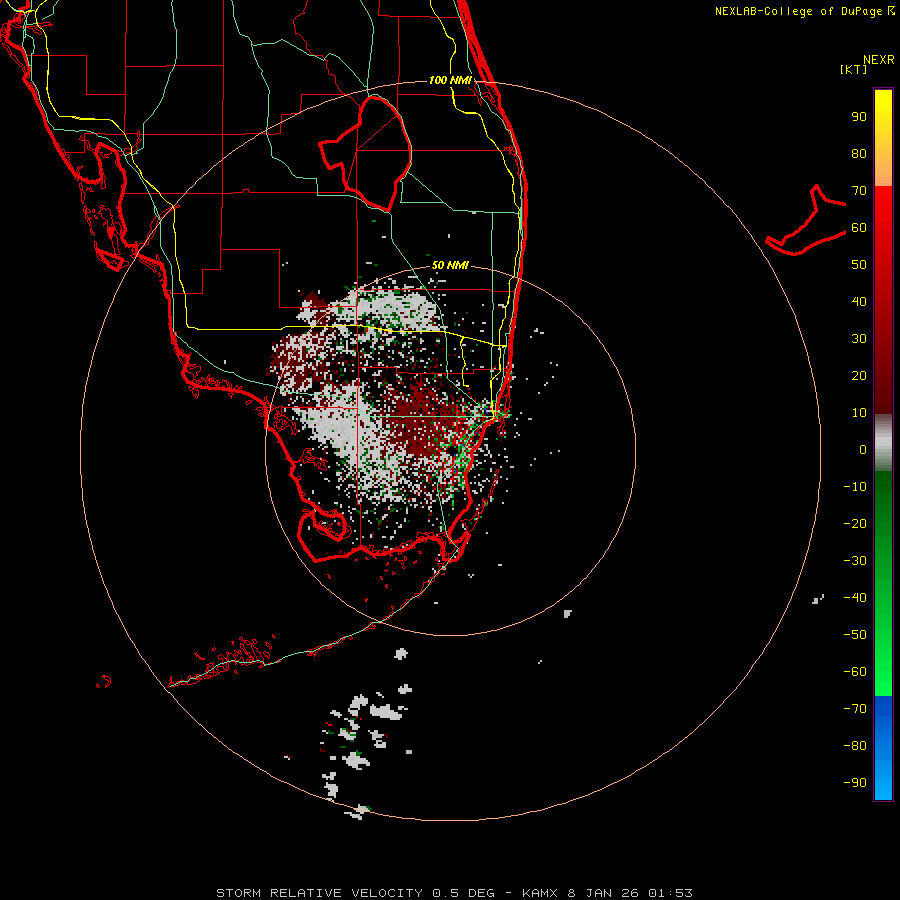Click the KAMX station identifier in caption

point(541,893)
